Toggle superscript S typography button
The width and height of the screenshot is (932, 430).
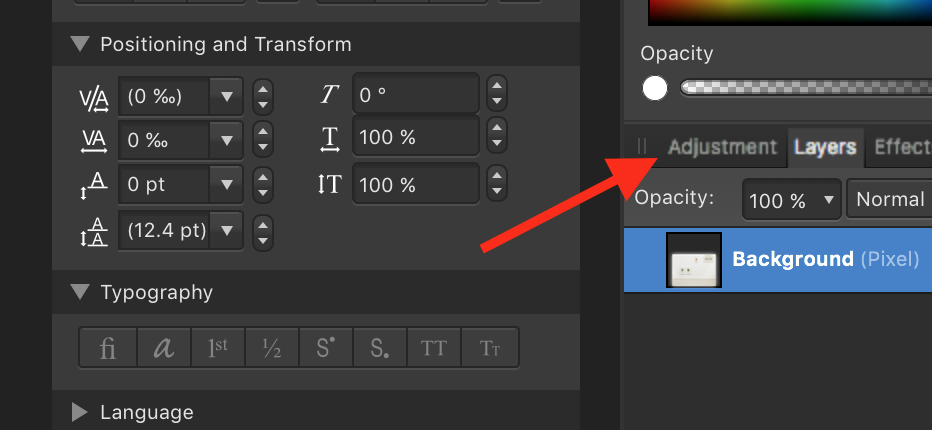[x=326, y=347]
